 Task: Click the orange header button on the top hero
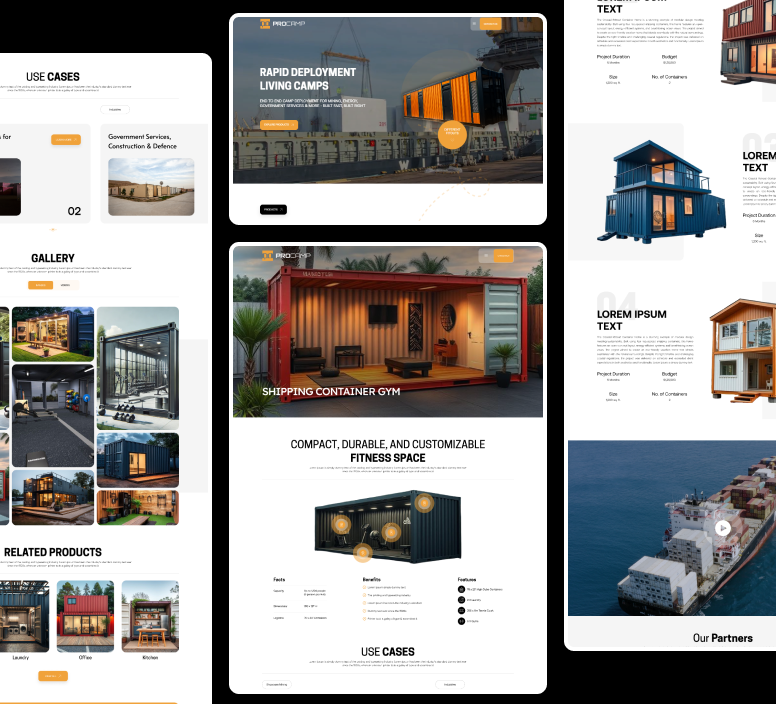click(490, 24)
